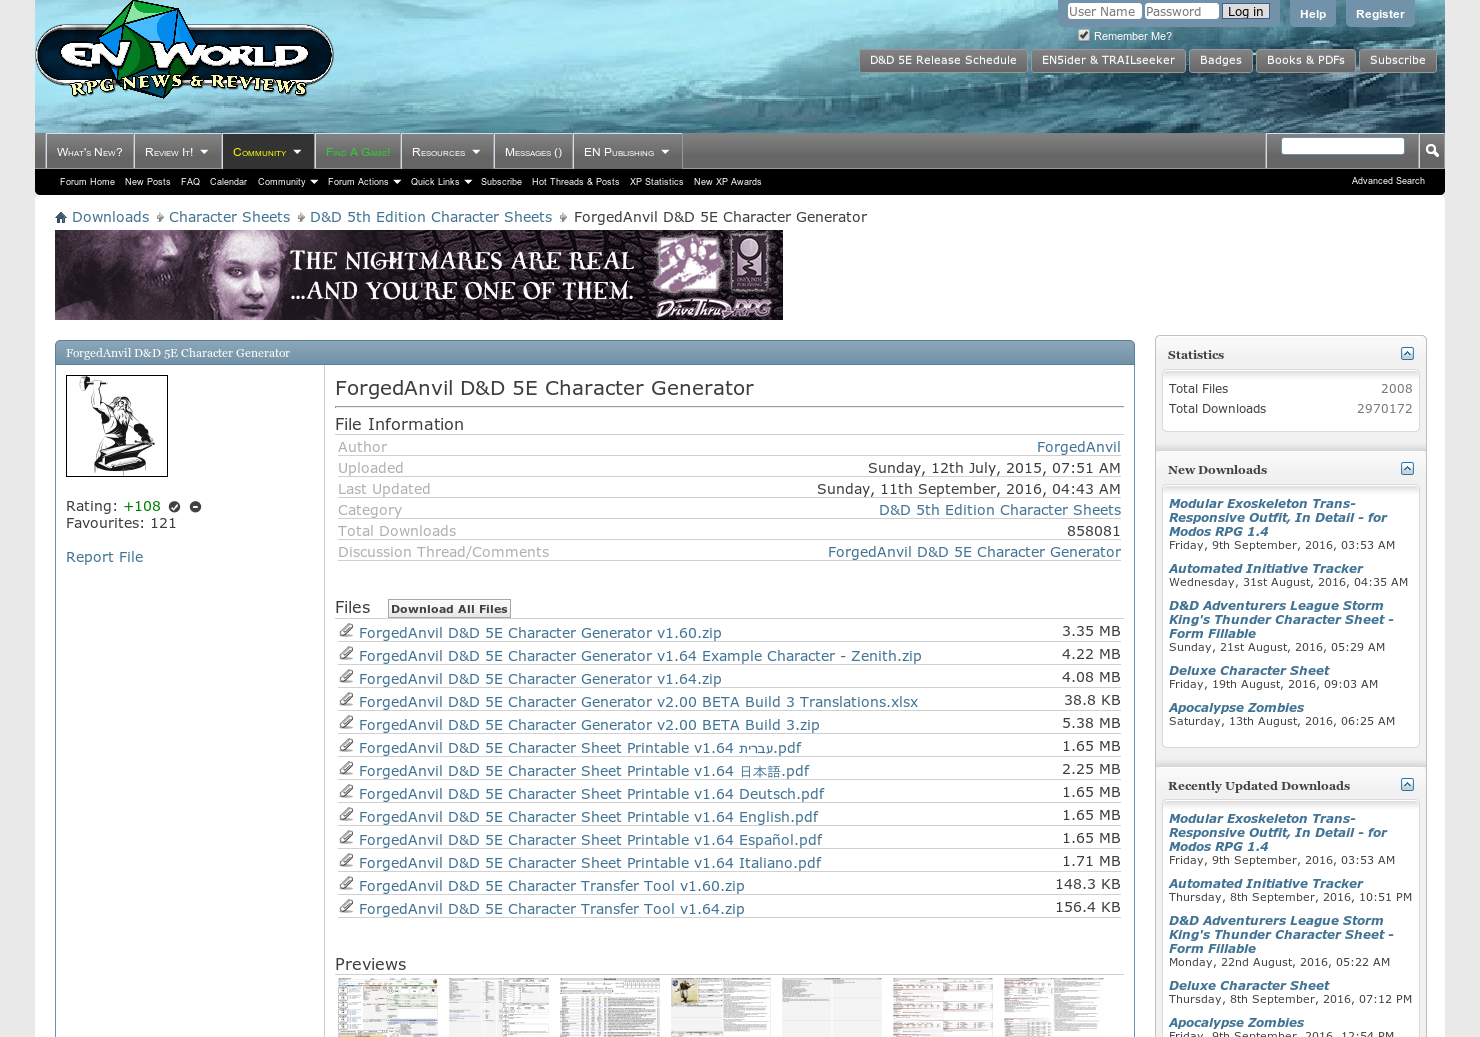The width and height of the screenshot is (1480, 1037).
Task: Click the negative rating minus icon
Action: point(196,507)
